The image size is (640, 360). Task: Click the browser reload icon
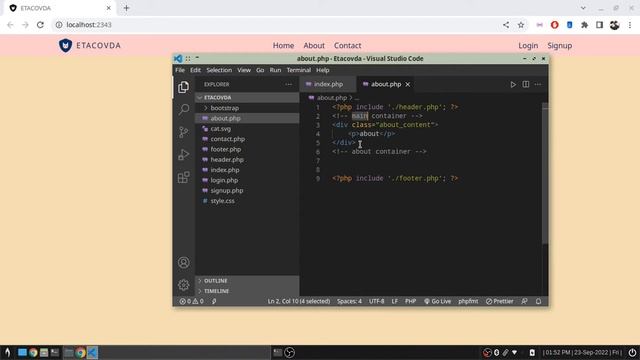coord(40,25)
